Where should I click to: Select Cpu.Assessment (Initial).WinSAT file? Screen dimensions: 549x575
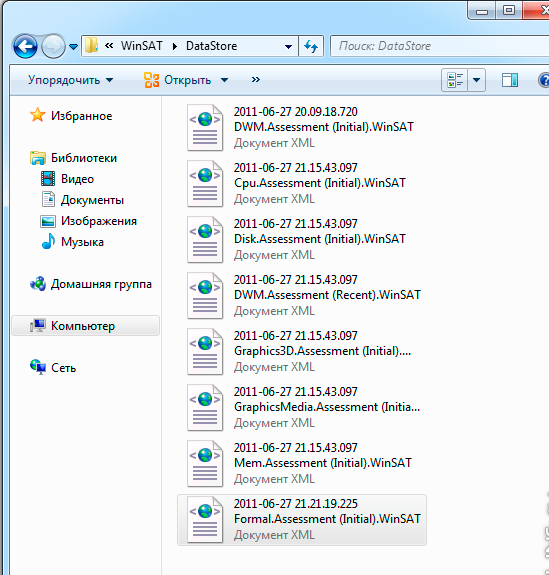click(302, 183)
